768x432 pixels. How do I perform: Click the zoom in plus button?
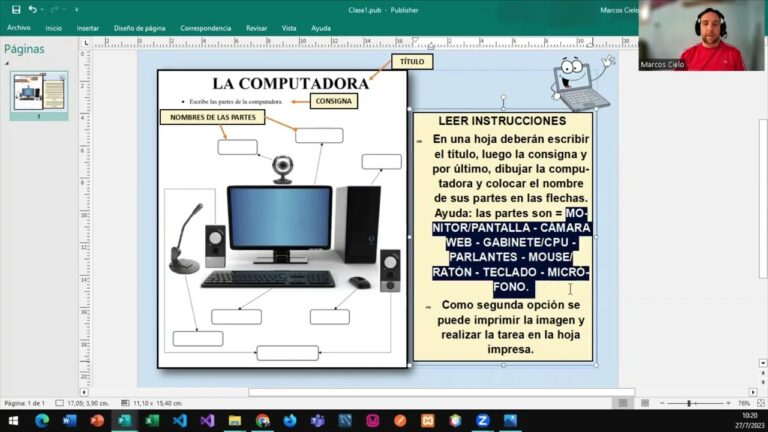[728, 403]
